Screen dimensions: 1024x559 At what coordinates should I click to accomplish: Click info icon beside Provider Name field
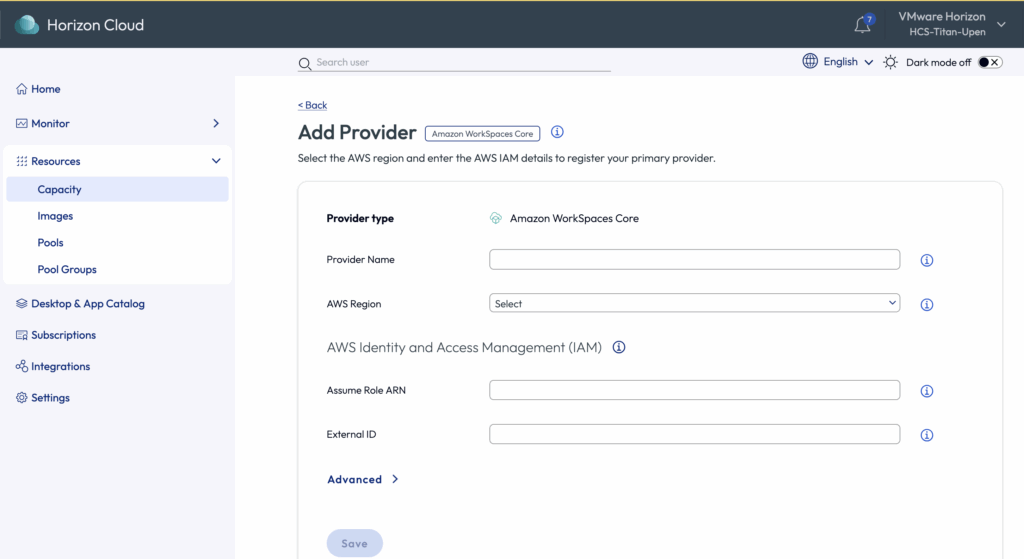(926, 260)
